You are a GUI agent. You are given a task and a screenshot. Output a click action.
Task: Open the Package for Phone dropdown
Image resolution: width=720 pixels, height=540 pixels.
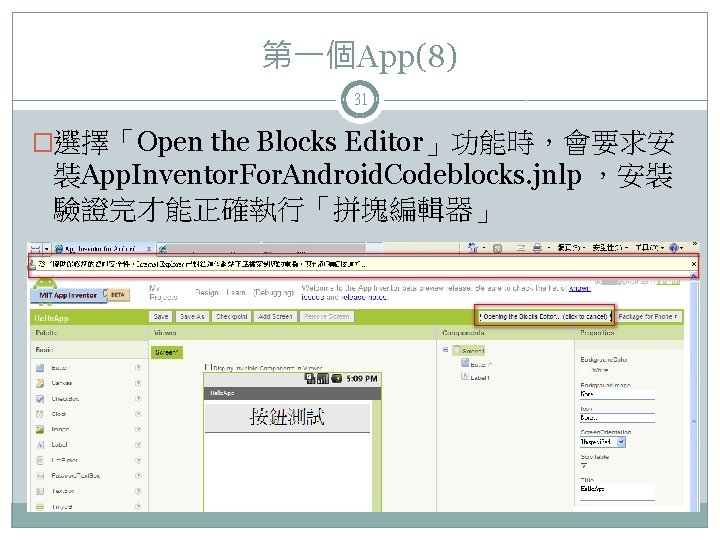pos(648,316)
